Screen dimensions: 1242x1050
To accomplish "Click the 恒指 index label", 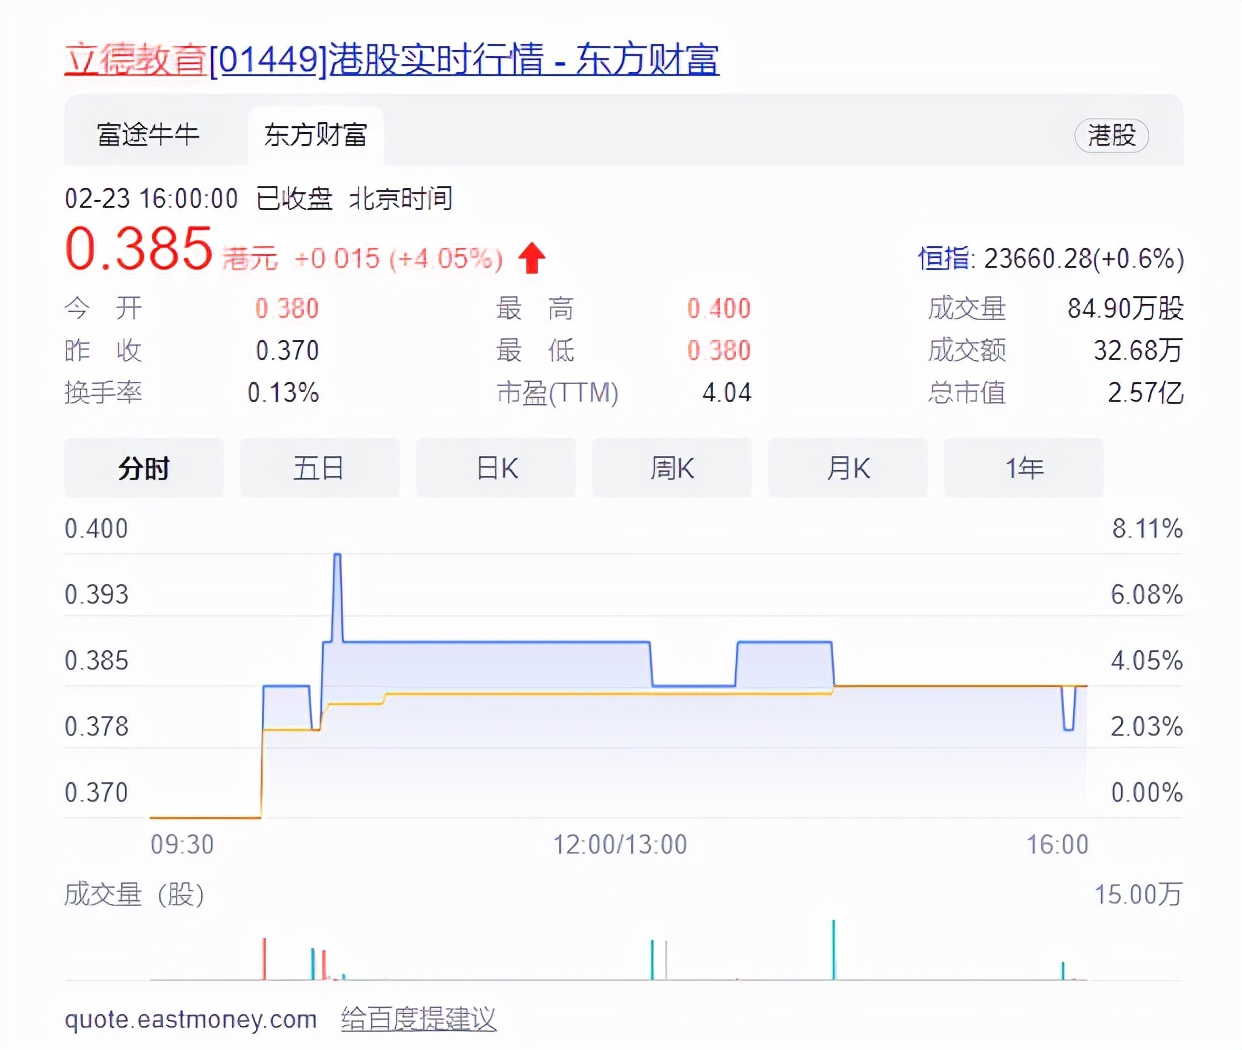I will (x=944, y=259).
